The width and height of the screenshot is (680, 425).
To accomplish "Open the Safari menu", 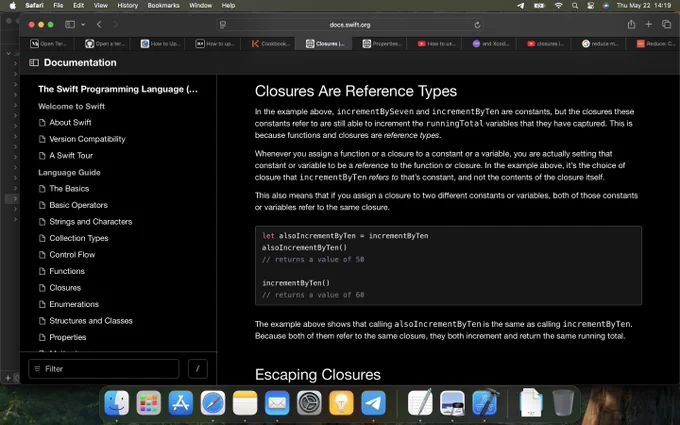I will point(34,6).
